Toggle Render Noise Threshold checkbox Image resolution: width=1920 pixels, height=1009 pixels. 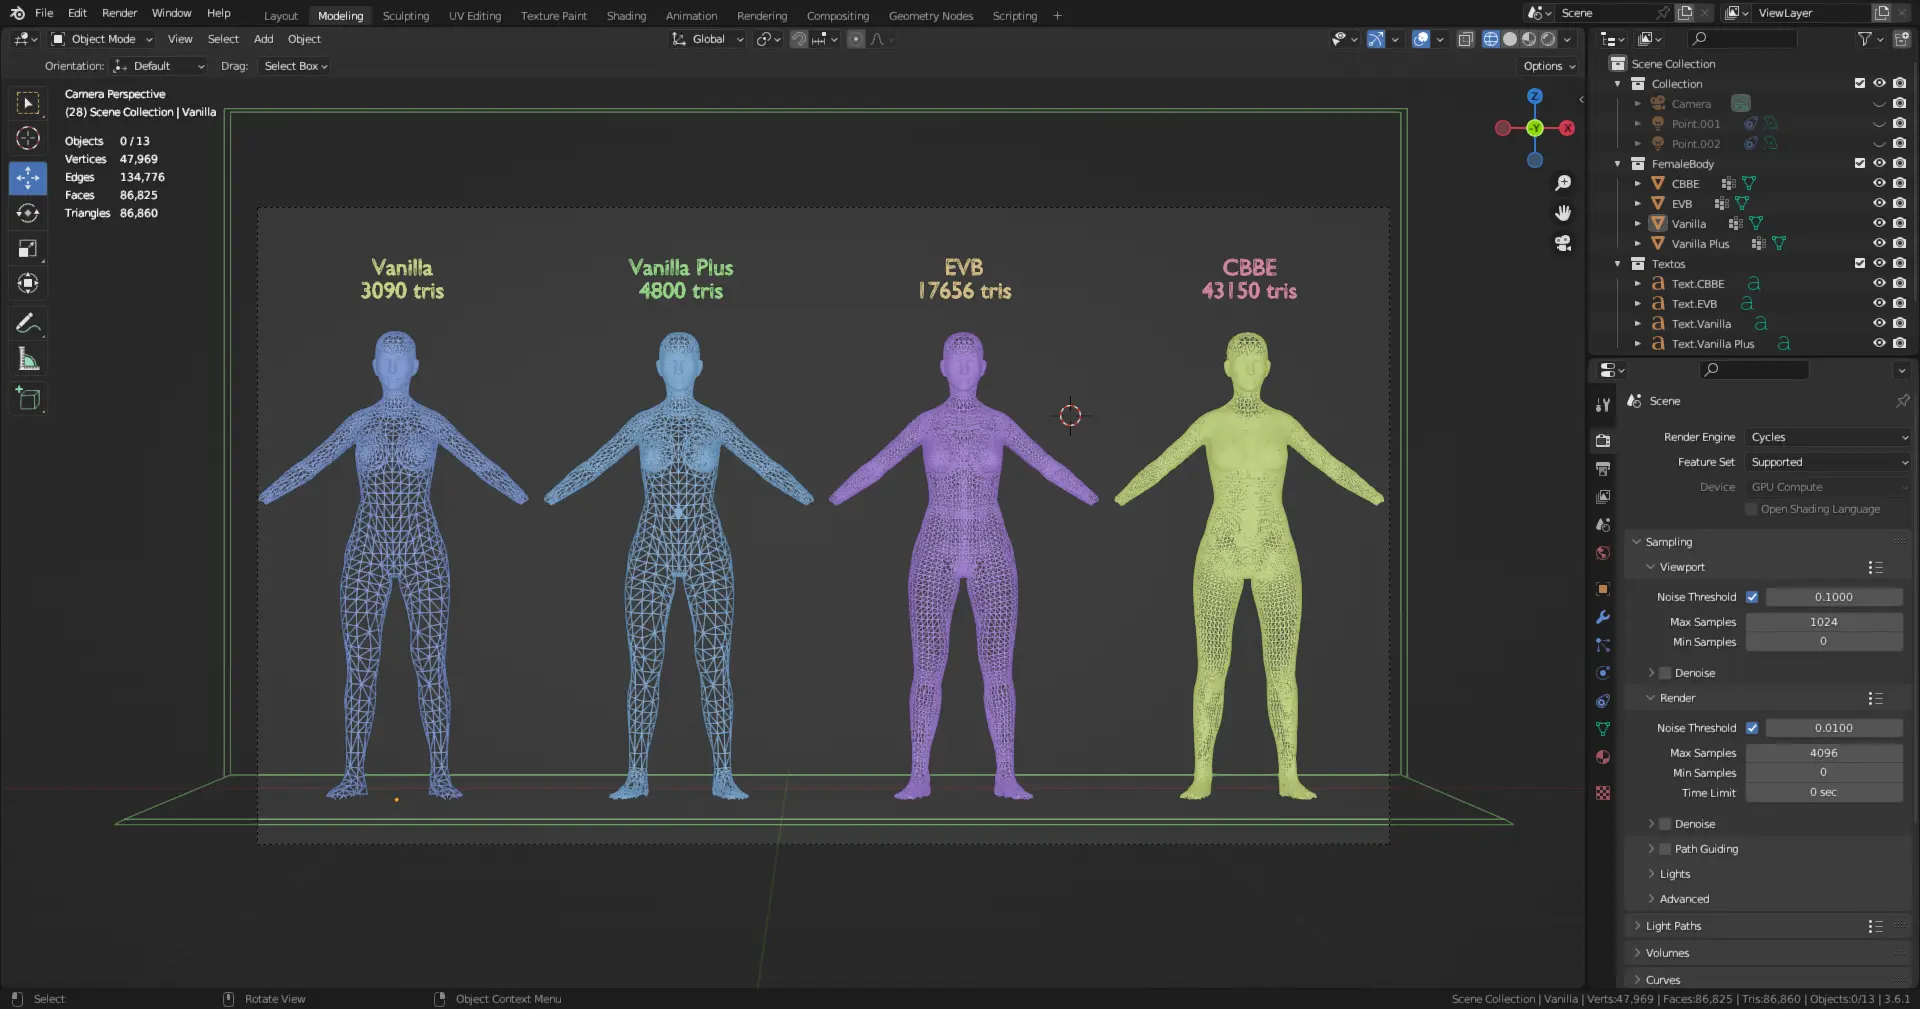tap(1752, 728)
